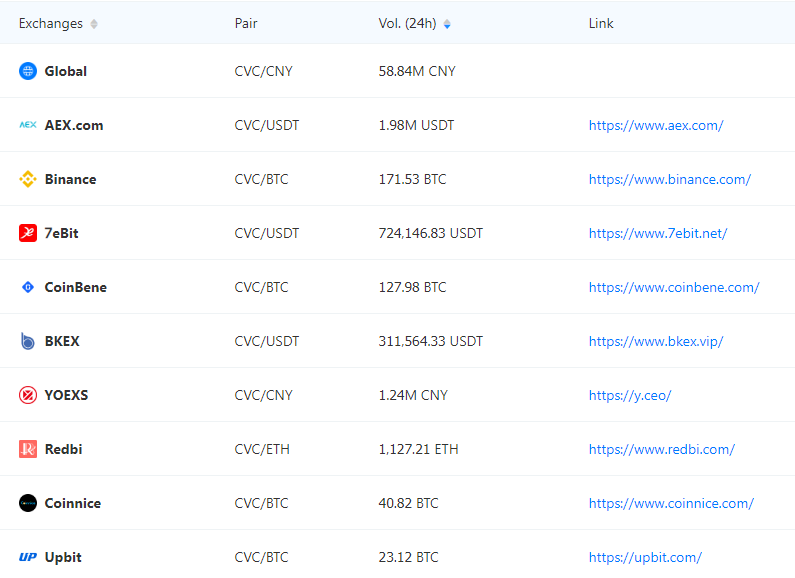Click the Coinnice black circle icon
The image size is (795, 578).
[x=28, y=503]
